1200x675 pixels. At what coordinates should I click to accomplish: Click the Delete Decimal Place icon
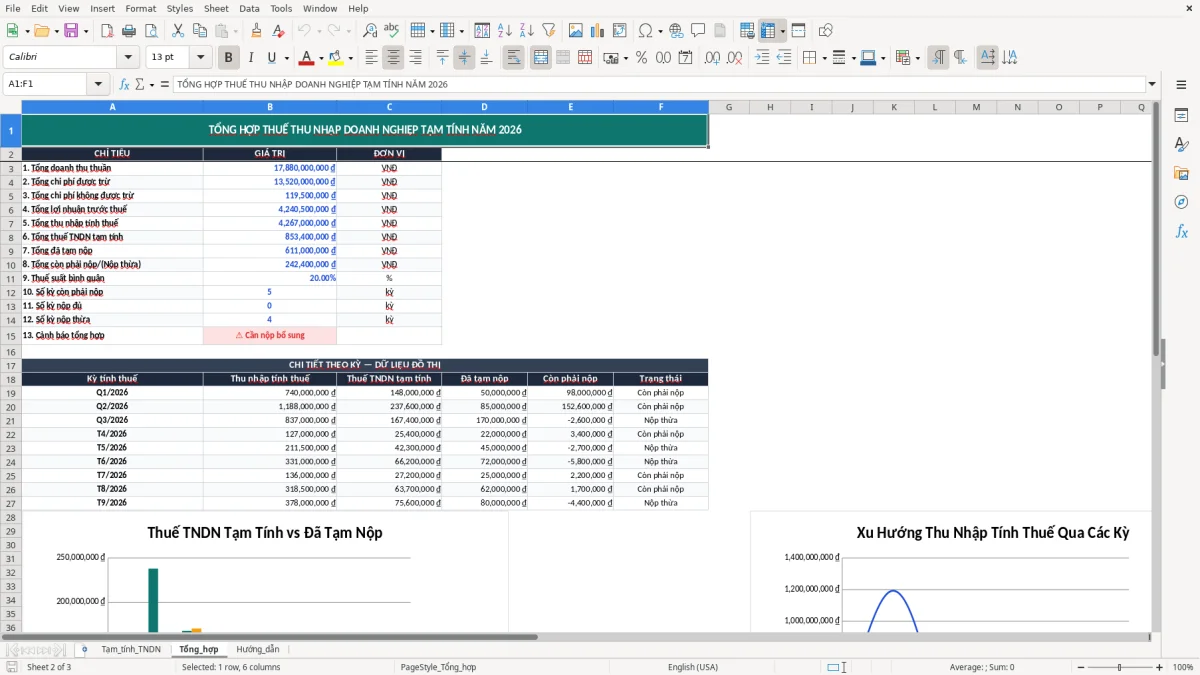[x=735, y=58]
